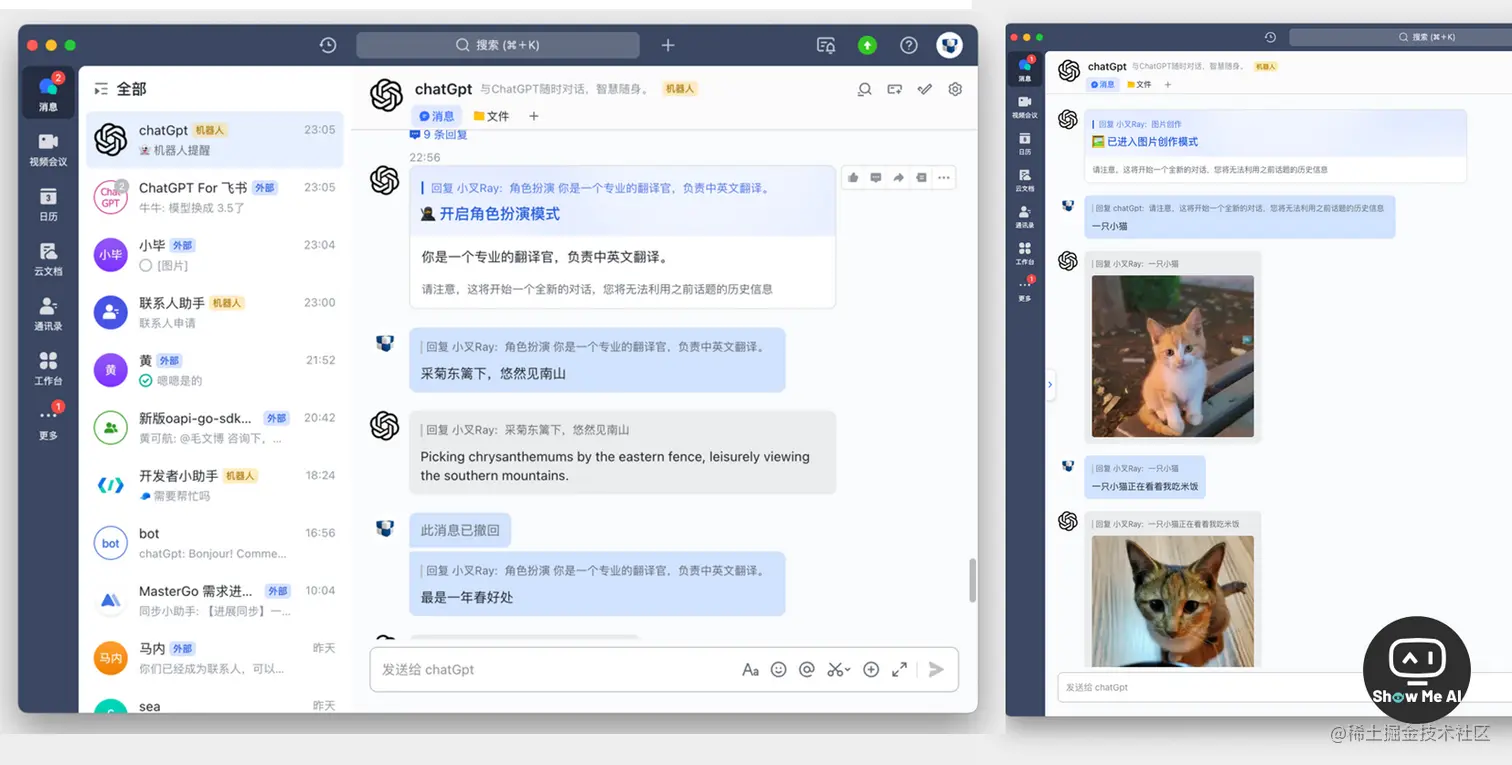Viewport: 1512px width, 765px height.
Task: Open more actions (three dots) on hovered message
Action: pos(944,178)
